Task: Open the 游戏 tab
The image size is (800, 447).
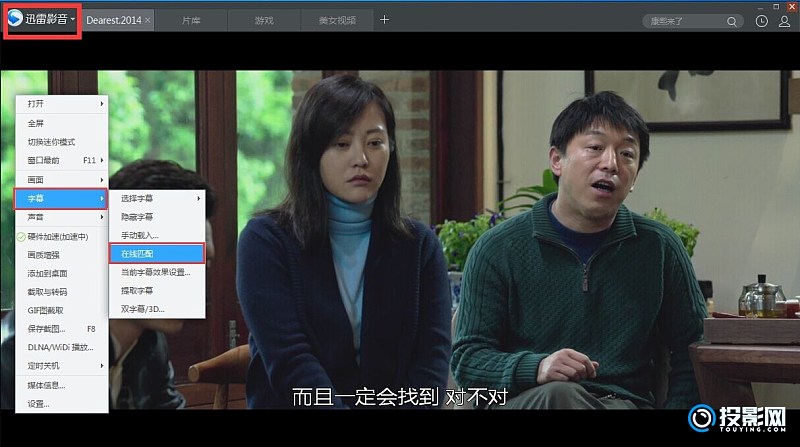Action: tap(264, 20)
